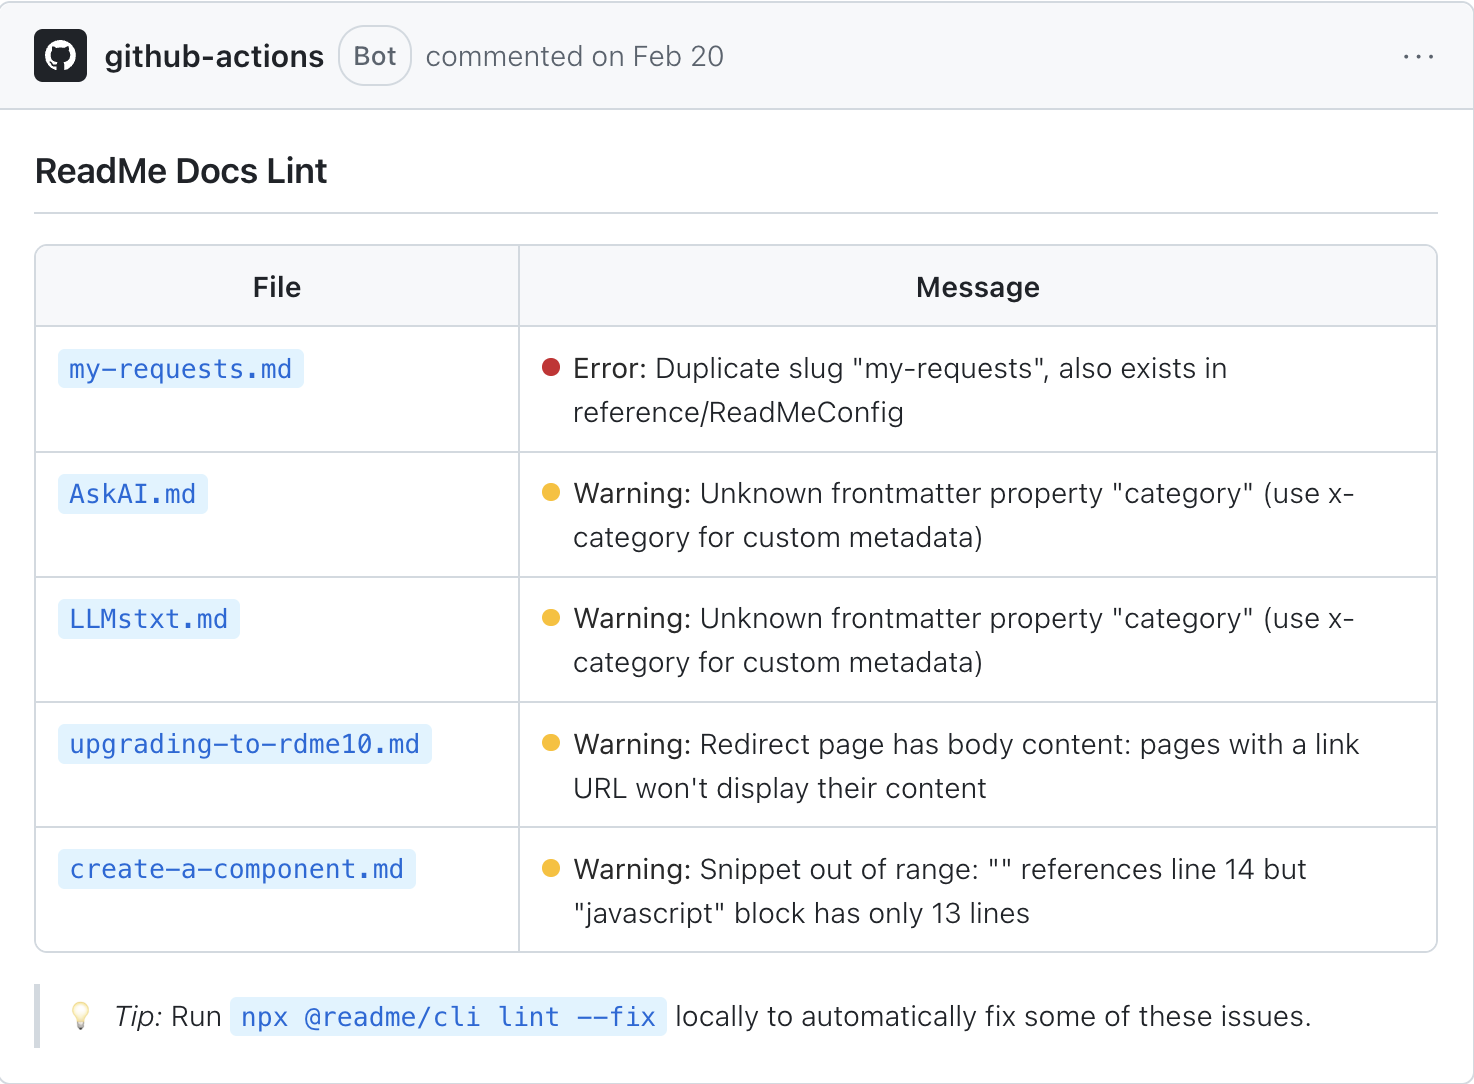Open the my-requests.md file link
Screen dimensions: 1474x1084
click(x=181, y=369)
